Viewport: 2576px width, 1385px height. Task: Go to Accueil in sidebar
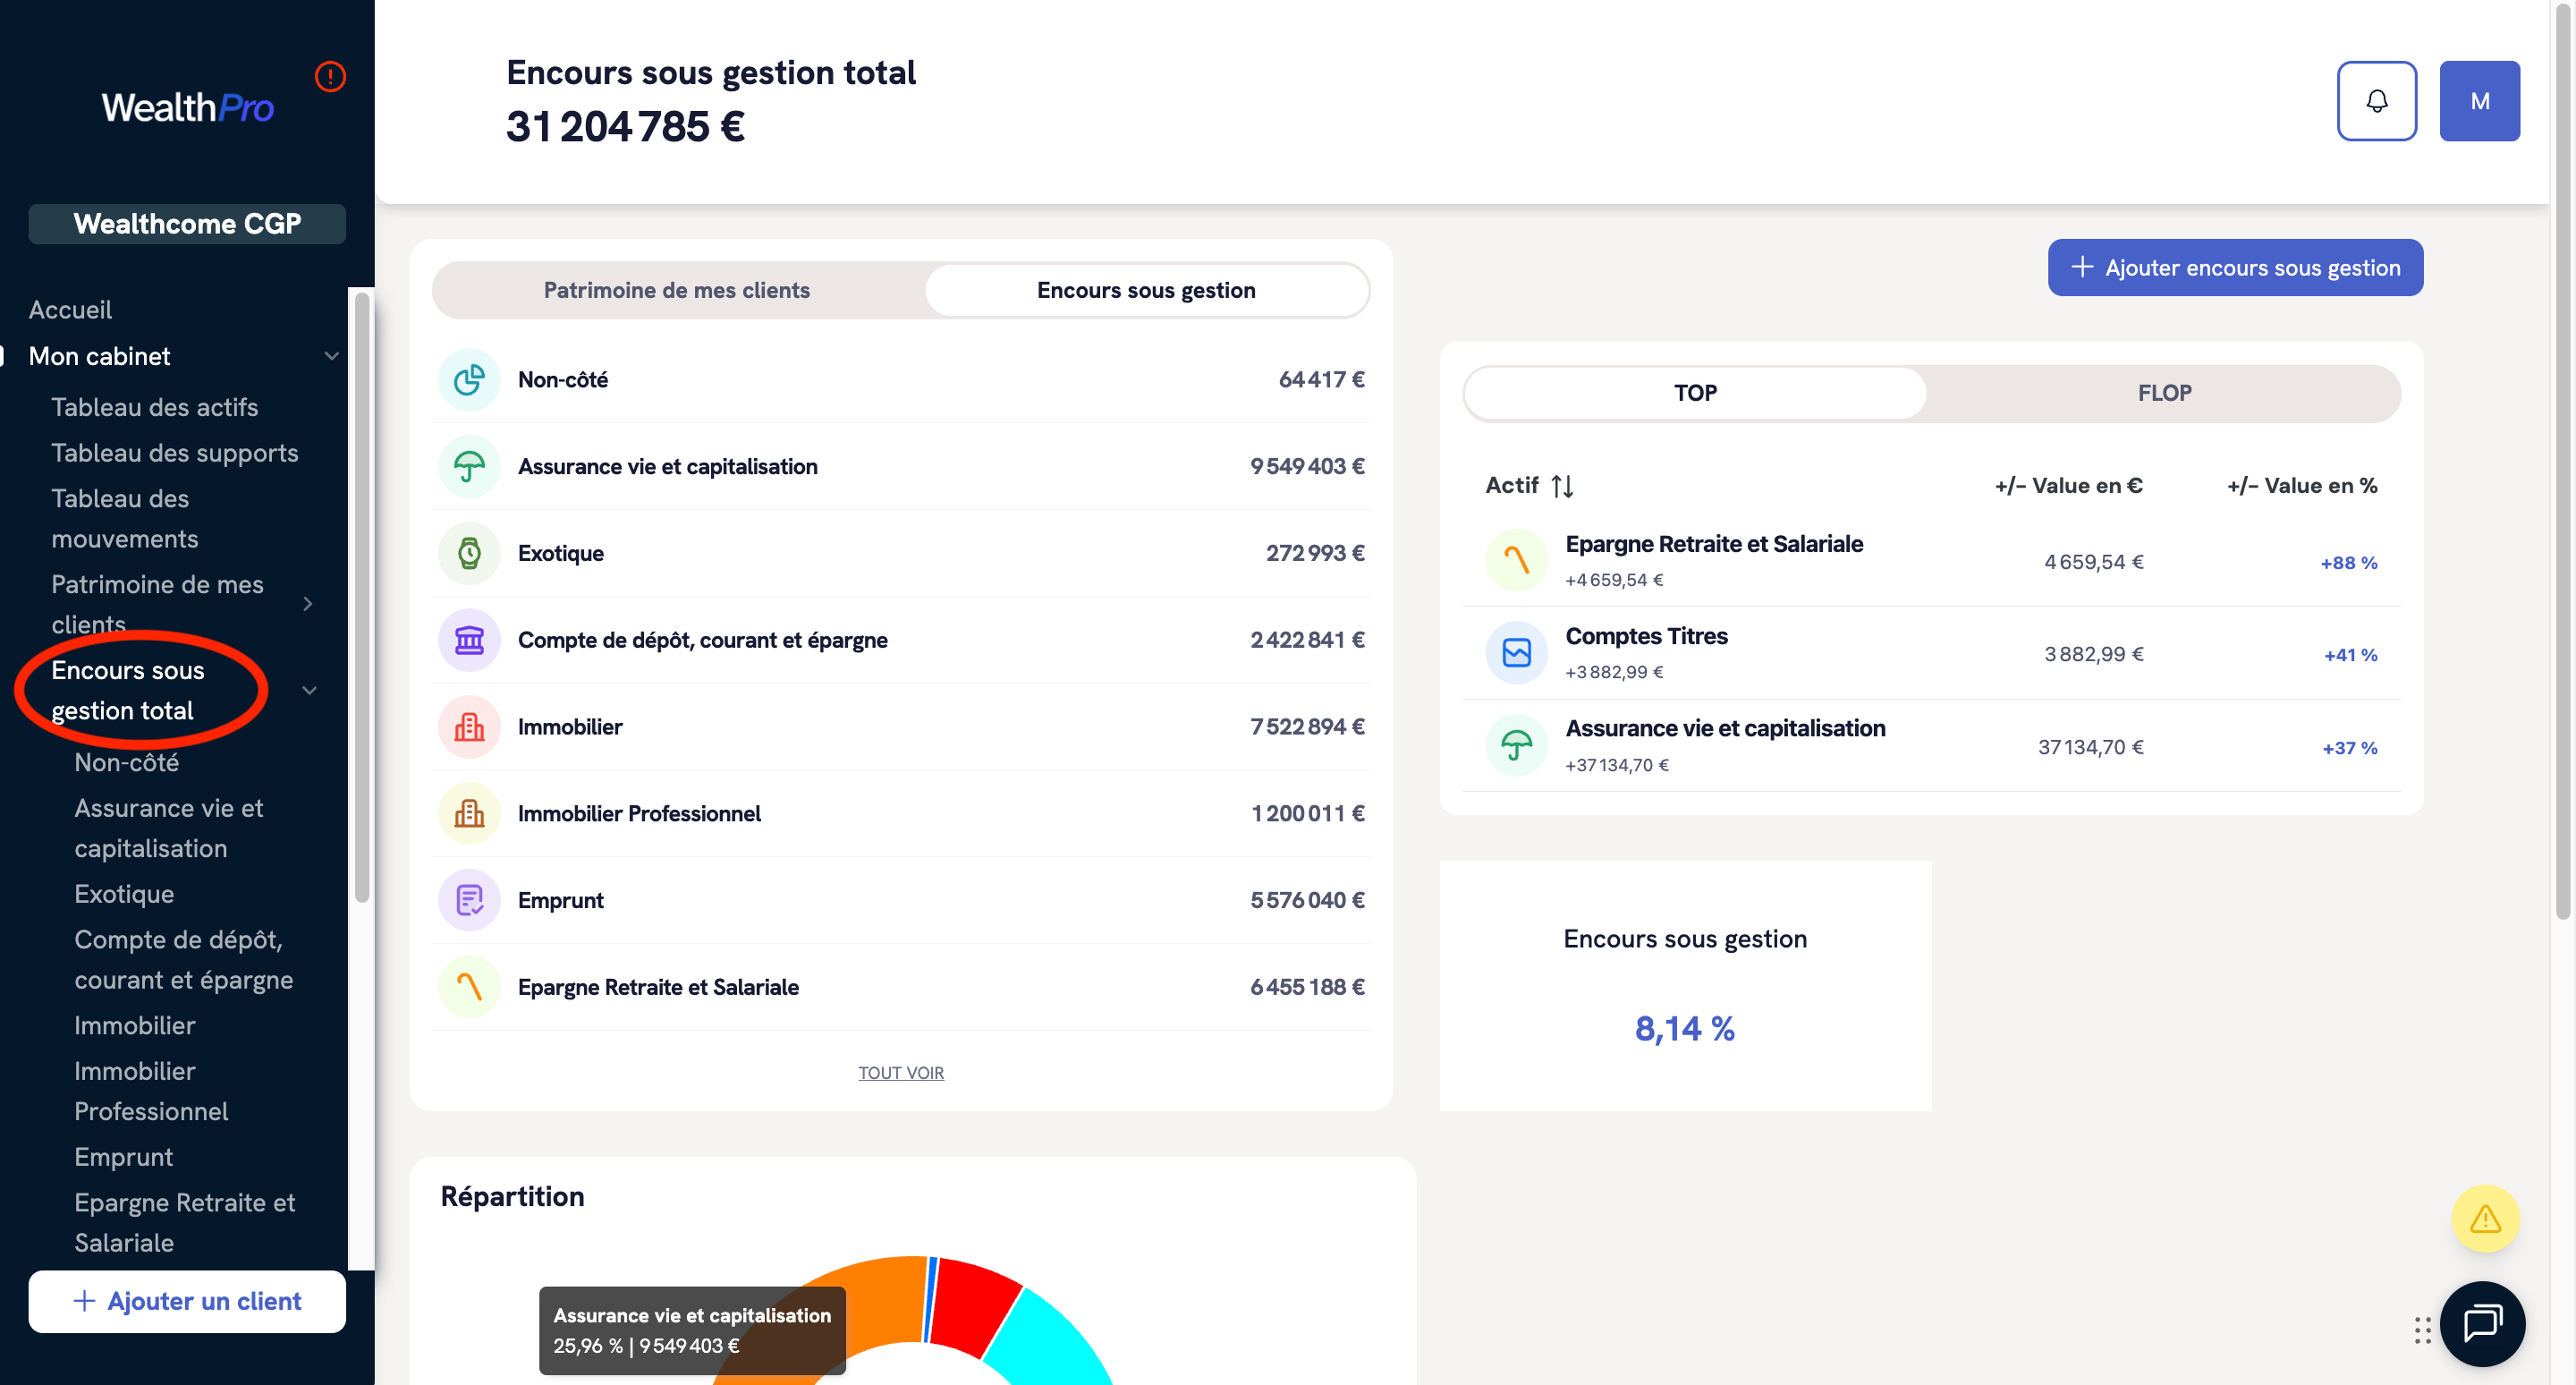[70, 310]
